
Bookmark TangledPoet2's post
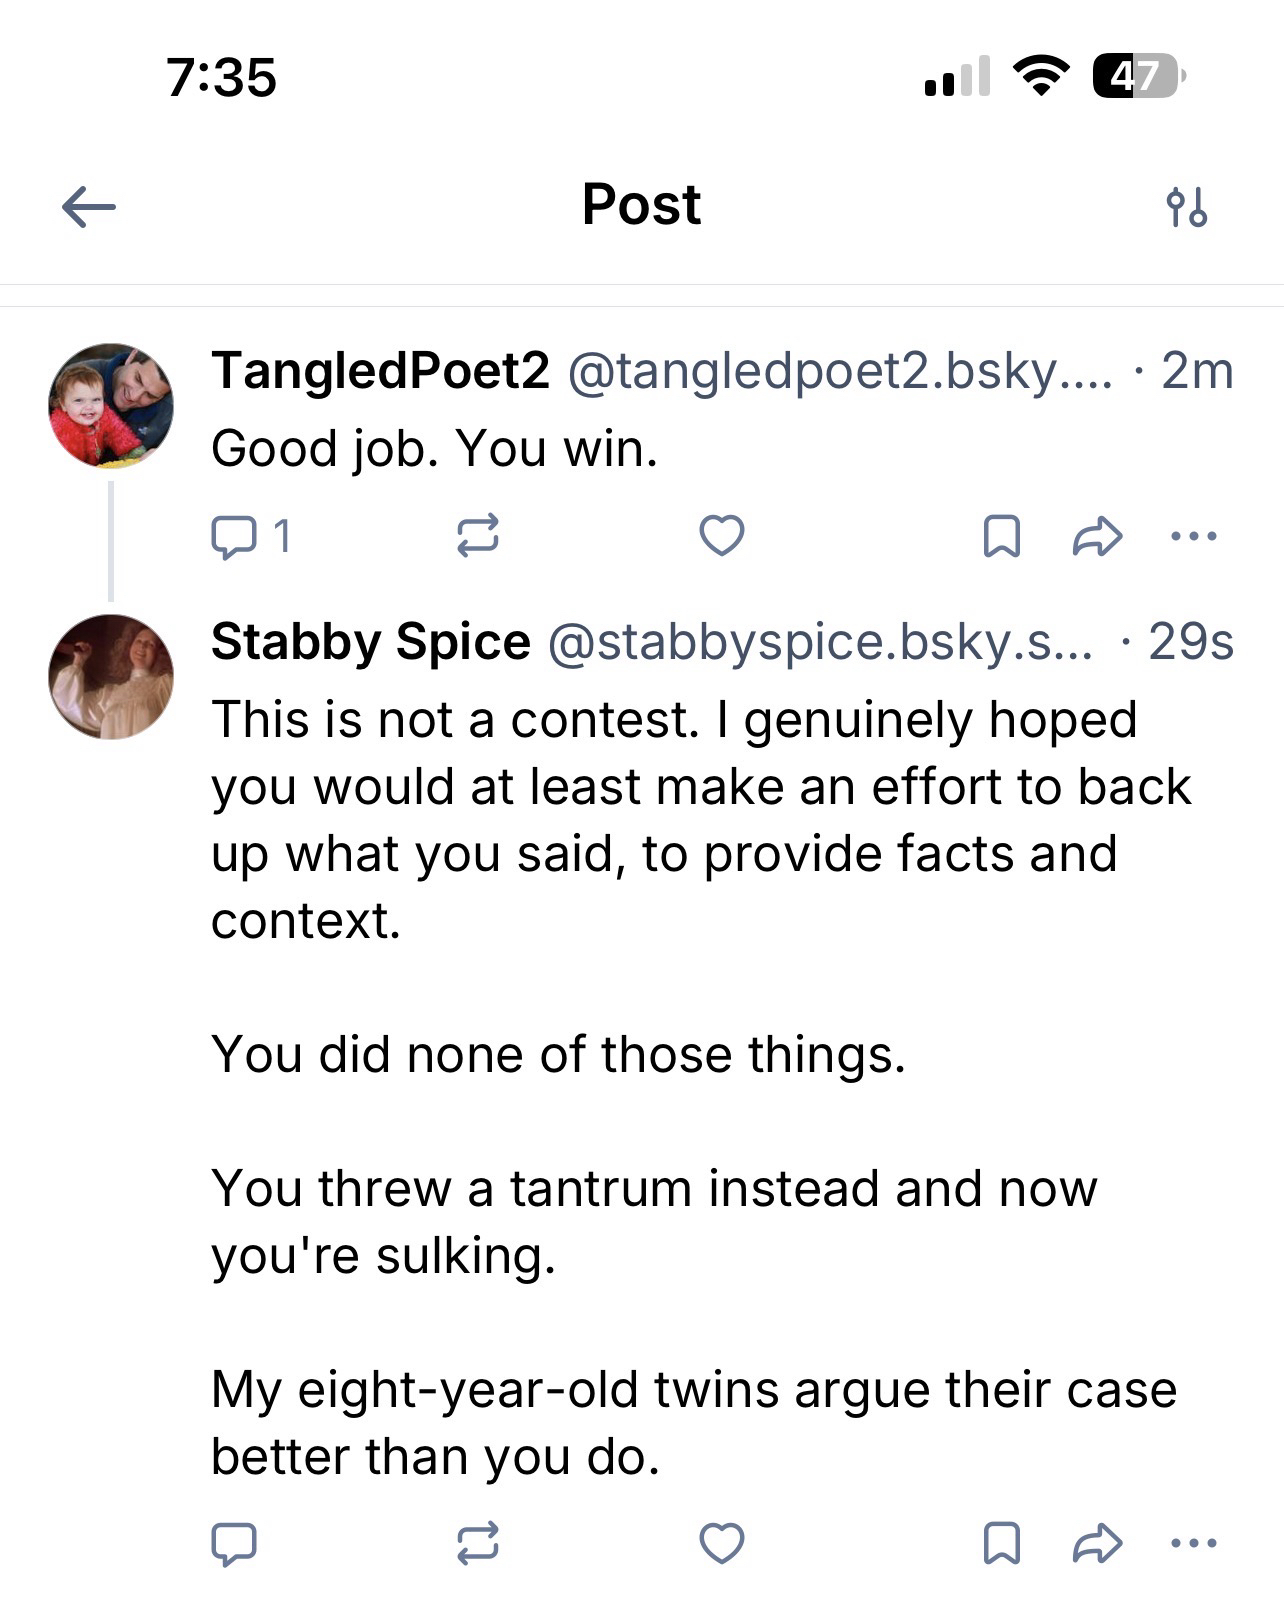1002,537
